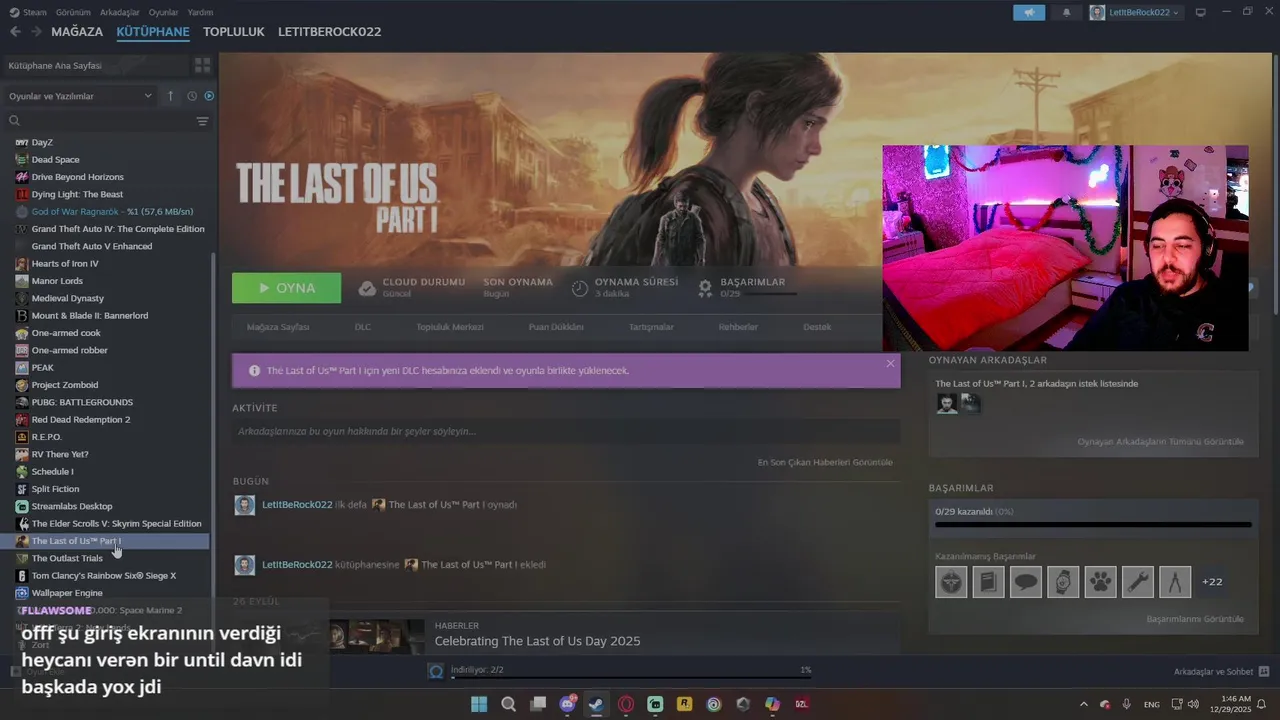This screenshot has width=1280, height=720.
Task: Click the green OYNA play button
Action: tap(286, 288)
